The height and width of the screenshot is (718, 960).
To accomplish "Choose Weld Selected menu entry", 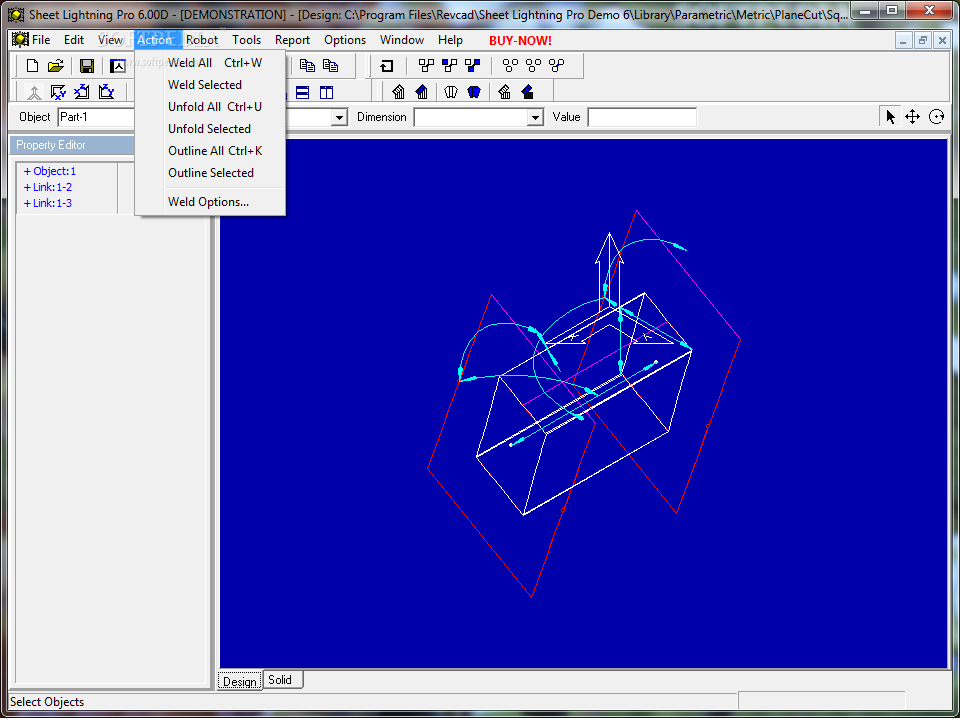I will click(210, 85).
